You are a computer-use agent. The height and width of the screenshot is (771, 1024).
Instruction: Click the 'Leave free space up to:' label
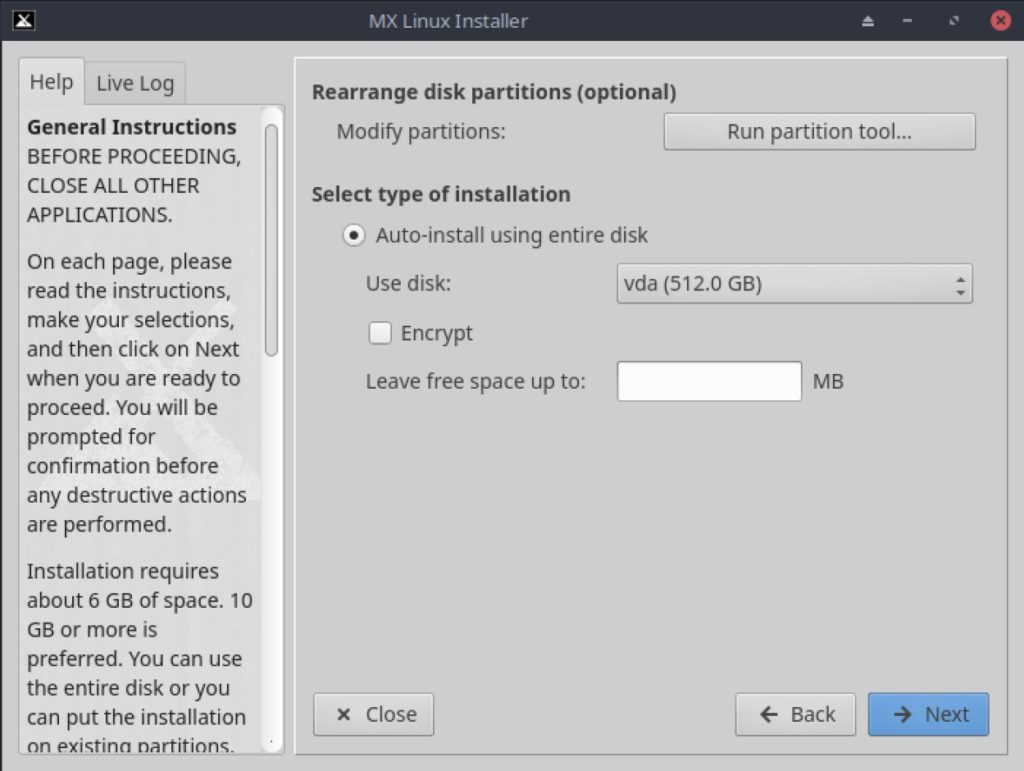coord(475,381)
